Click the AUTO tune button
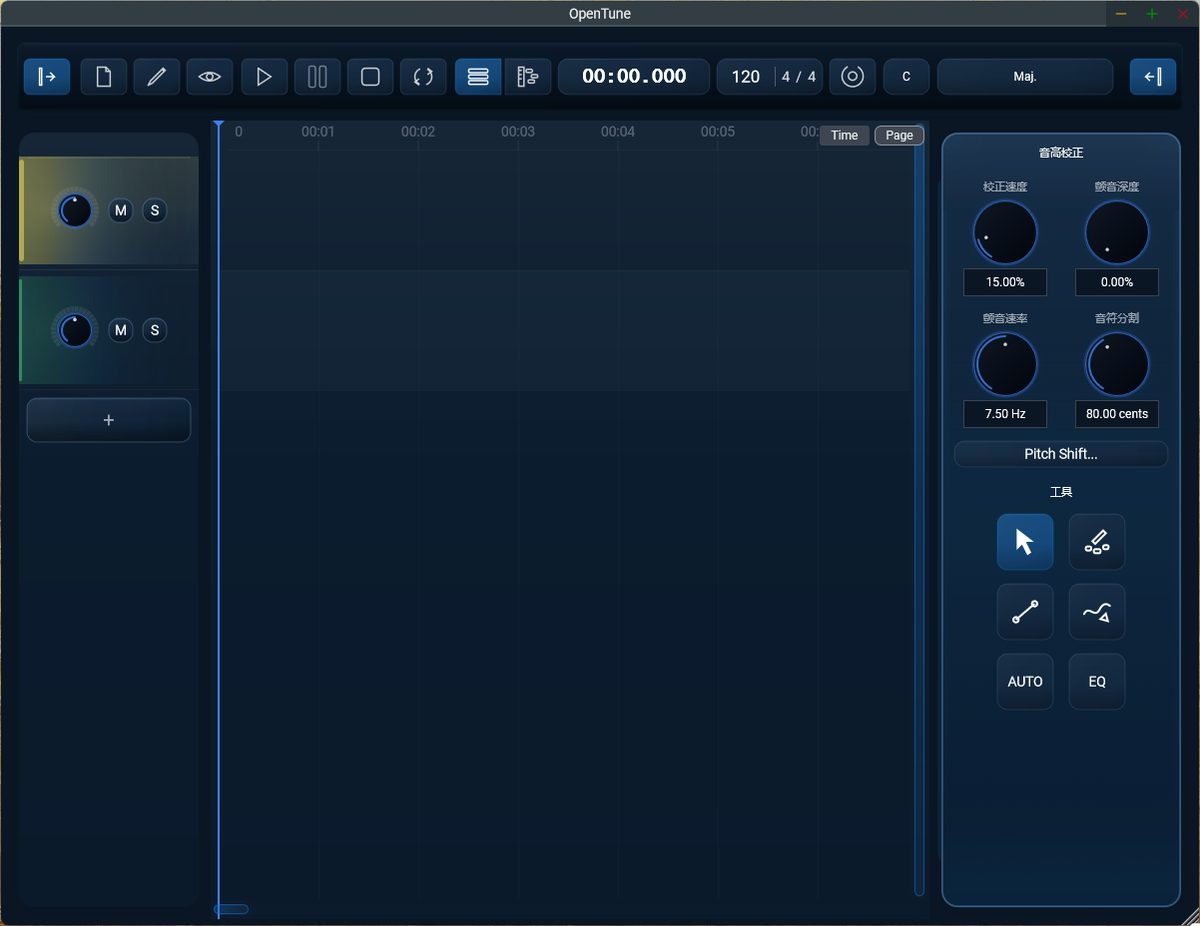 1025,682
